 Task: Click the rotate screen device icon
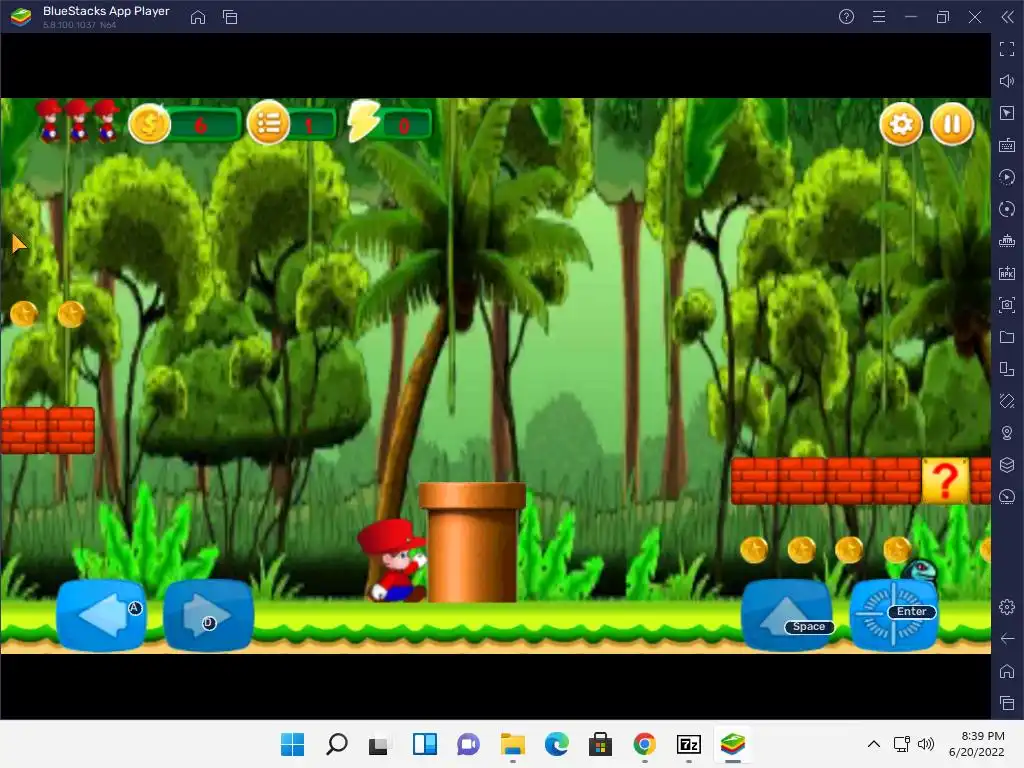[1007, 369]
